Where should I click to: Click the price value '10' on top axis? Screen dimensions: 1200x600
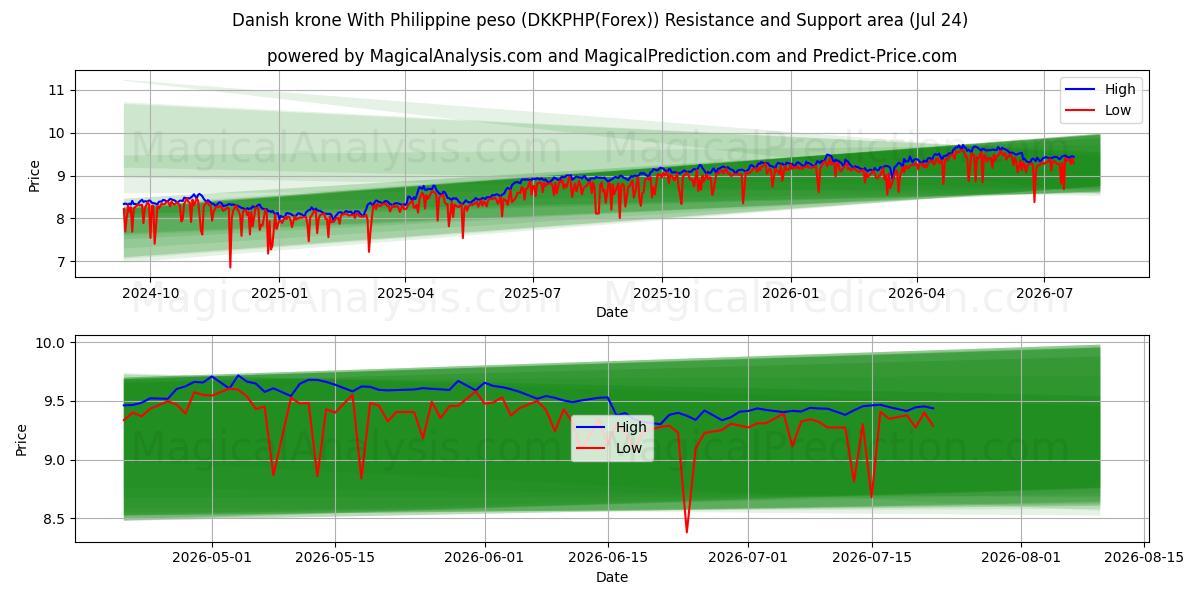(56, 133)
